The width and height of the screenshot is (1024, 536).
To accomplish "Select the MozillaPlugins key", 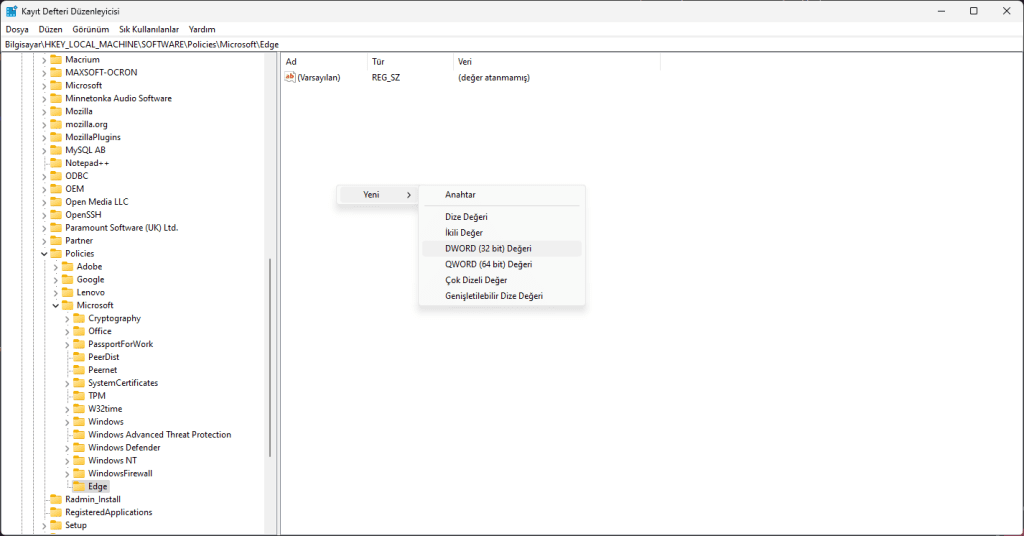I will coord(93,137).
